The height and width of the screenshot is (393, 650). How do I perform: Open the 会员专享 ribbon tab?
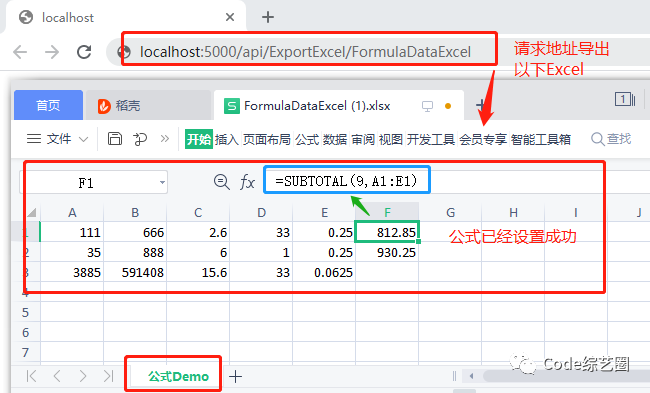483,139
